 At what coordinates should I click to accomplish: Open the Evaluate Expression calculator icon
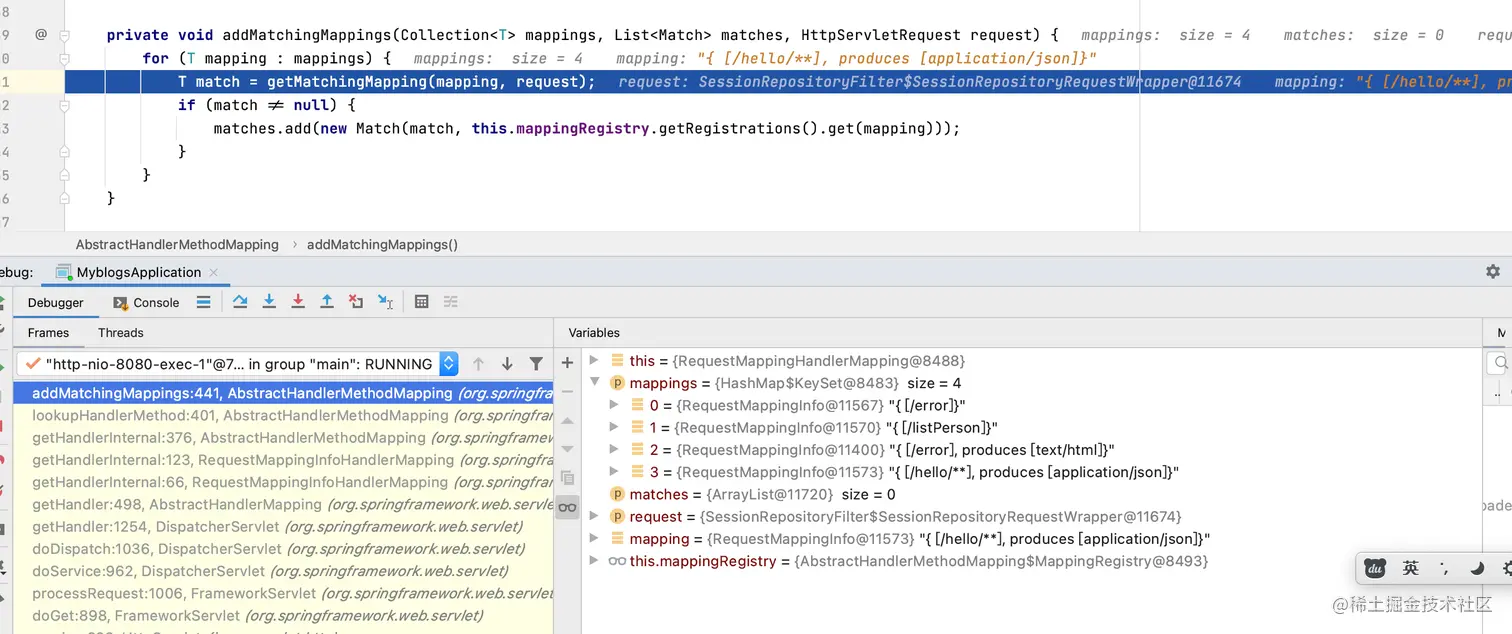click(422, 302)
